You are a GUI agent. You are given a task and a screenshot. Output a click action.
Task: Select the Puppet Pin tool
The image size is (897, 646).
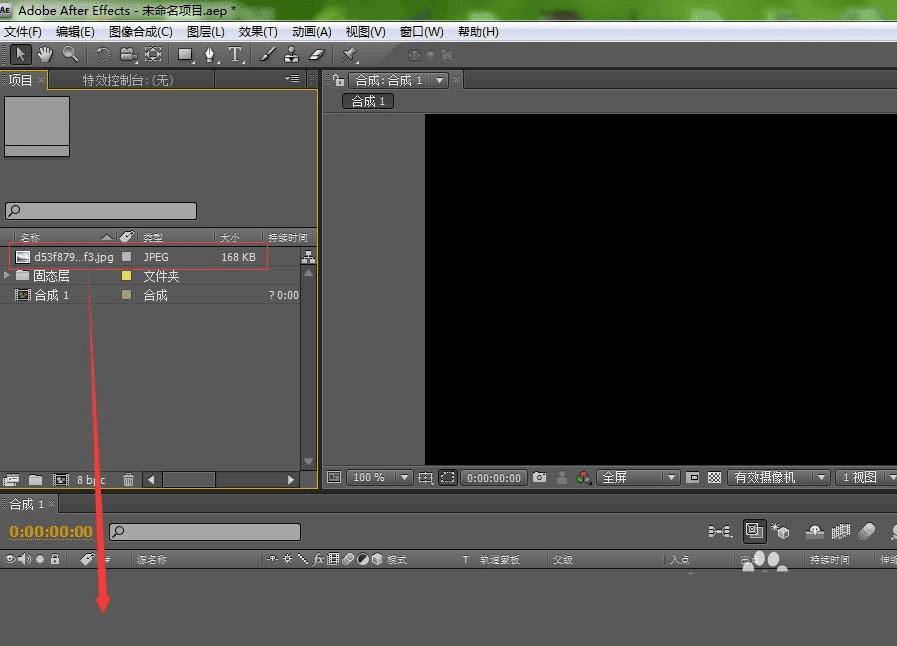click(349, 54)
